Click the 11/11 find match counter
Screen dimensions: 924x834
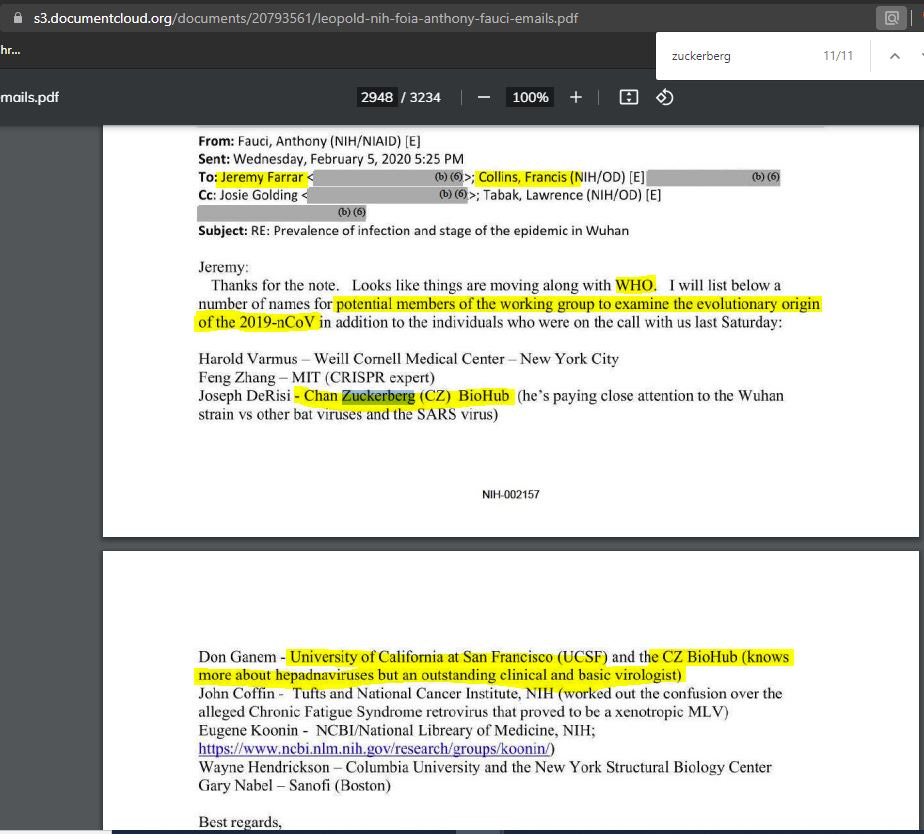pyautogui.click(x=837, y=56)
